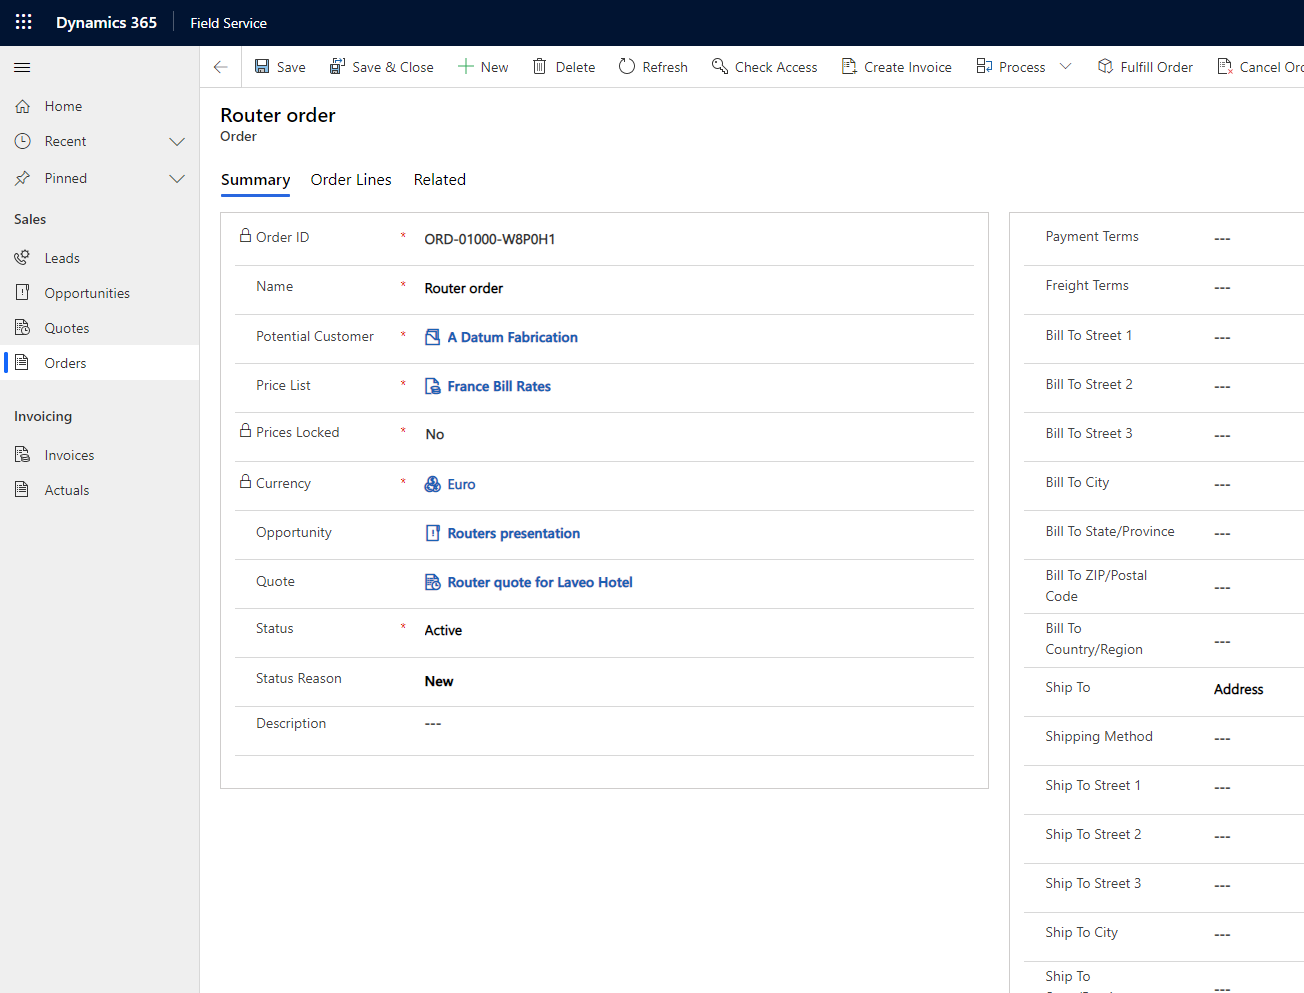Click the Home house icon in sidebar
The height and width of the screenshot is (993, 1304).
click(x=22, y=106)
